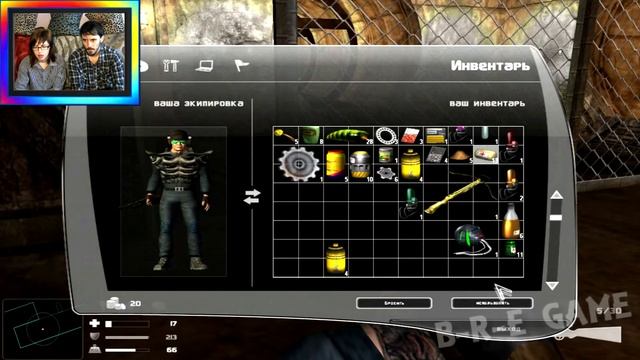Select the orange liquid bottle with count 6
The image size is (640, 360).
pos(511,220)
